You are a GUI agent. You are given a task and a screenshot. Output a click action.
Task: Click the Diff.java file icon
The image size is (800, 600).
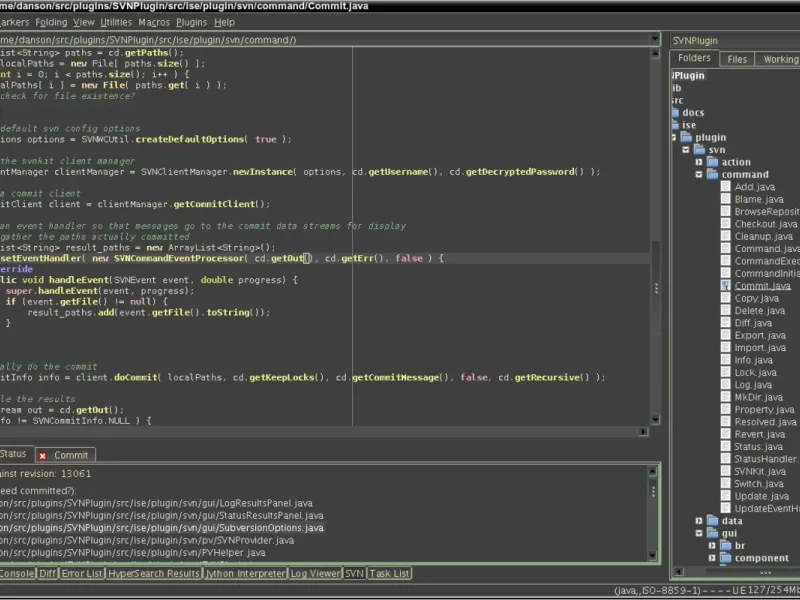(726, 323)
